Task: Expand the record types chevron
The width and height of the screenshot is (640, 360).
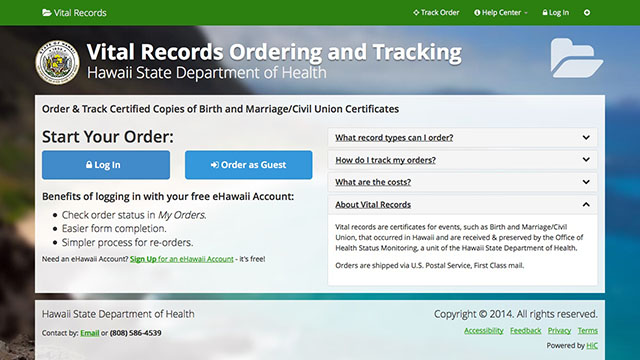Action: pyautogui.click(x=586, y=138)
